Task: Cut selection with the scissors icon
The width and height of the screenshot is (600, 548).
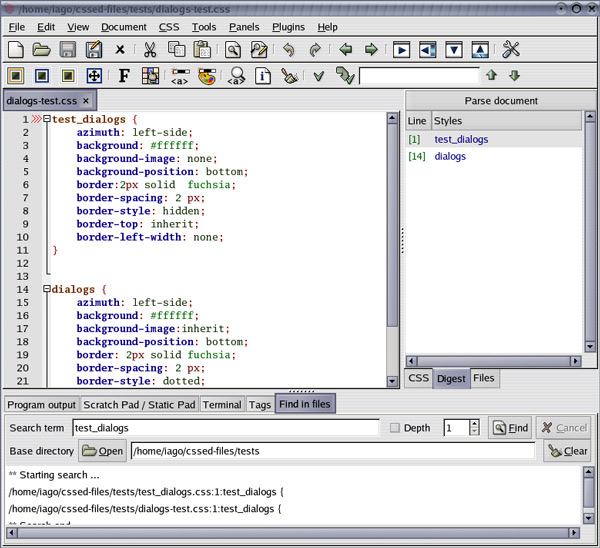Action: tap(150, 50)
